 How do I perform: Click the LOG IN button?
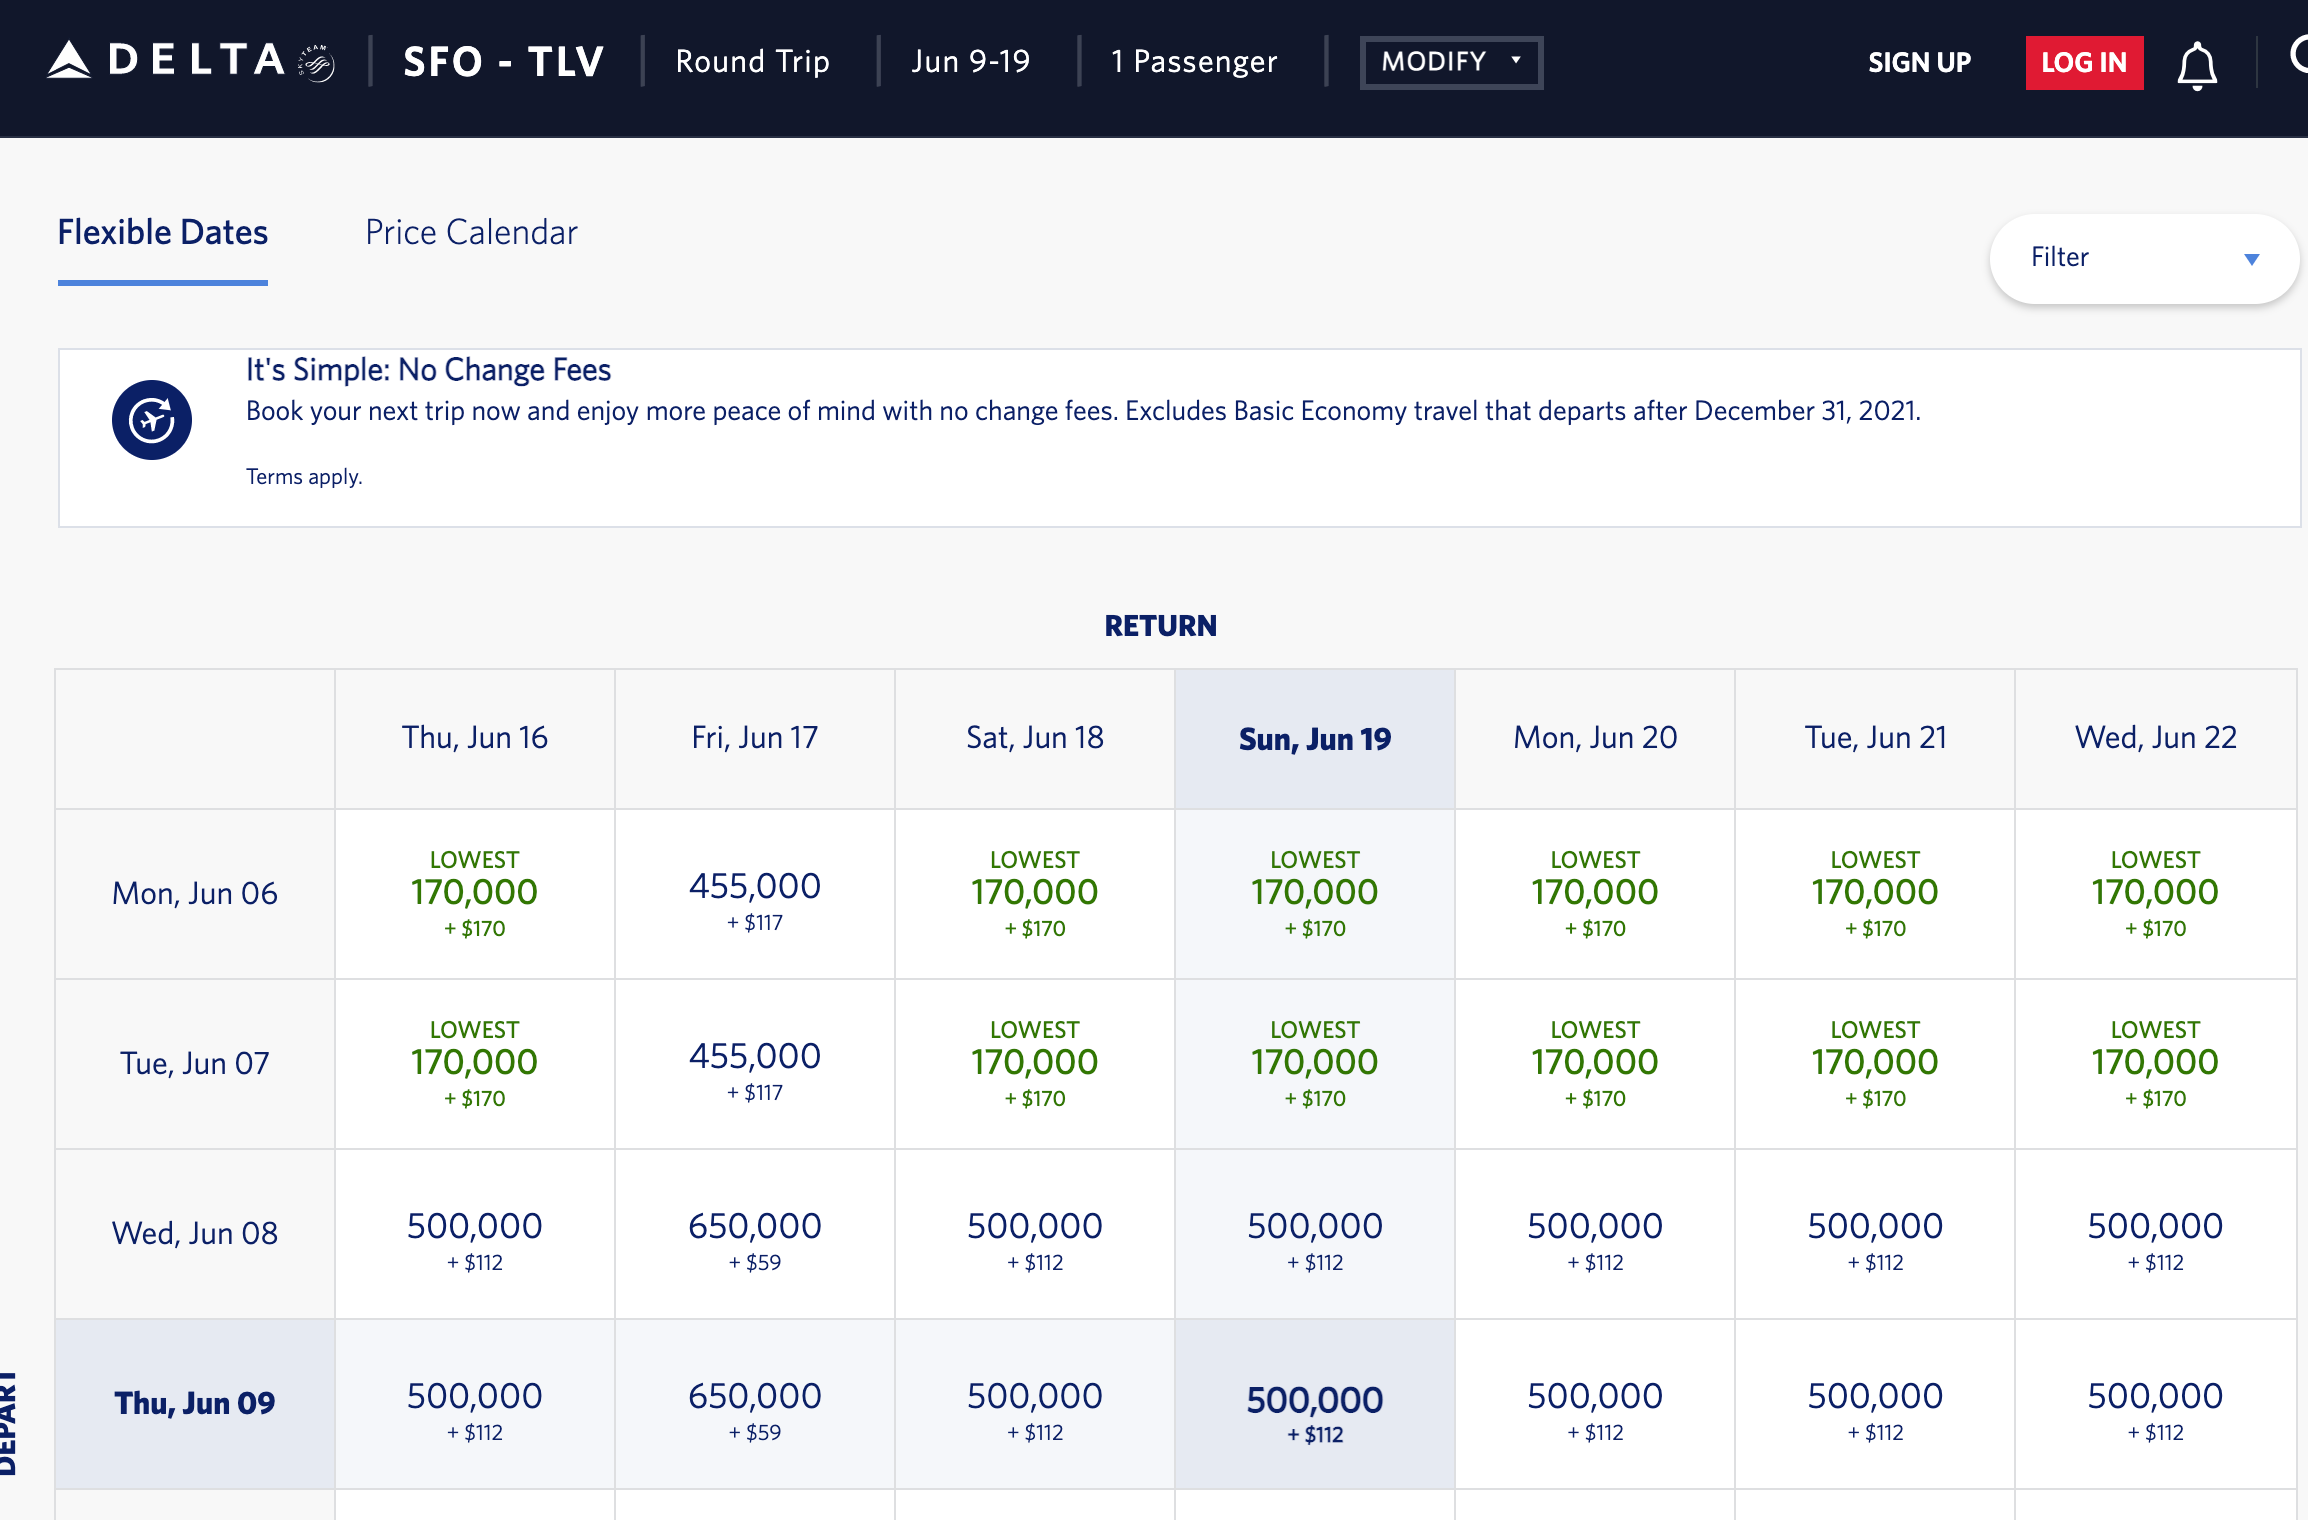tap(2084, 62)
